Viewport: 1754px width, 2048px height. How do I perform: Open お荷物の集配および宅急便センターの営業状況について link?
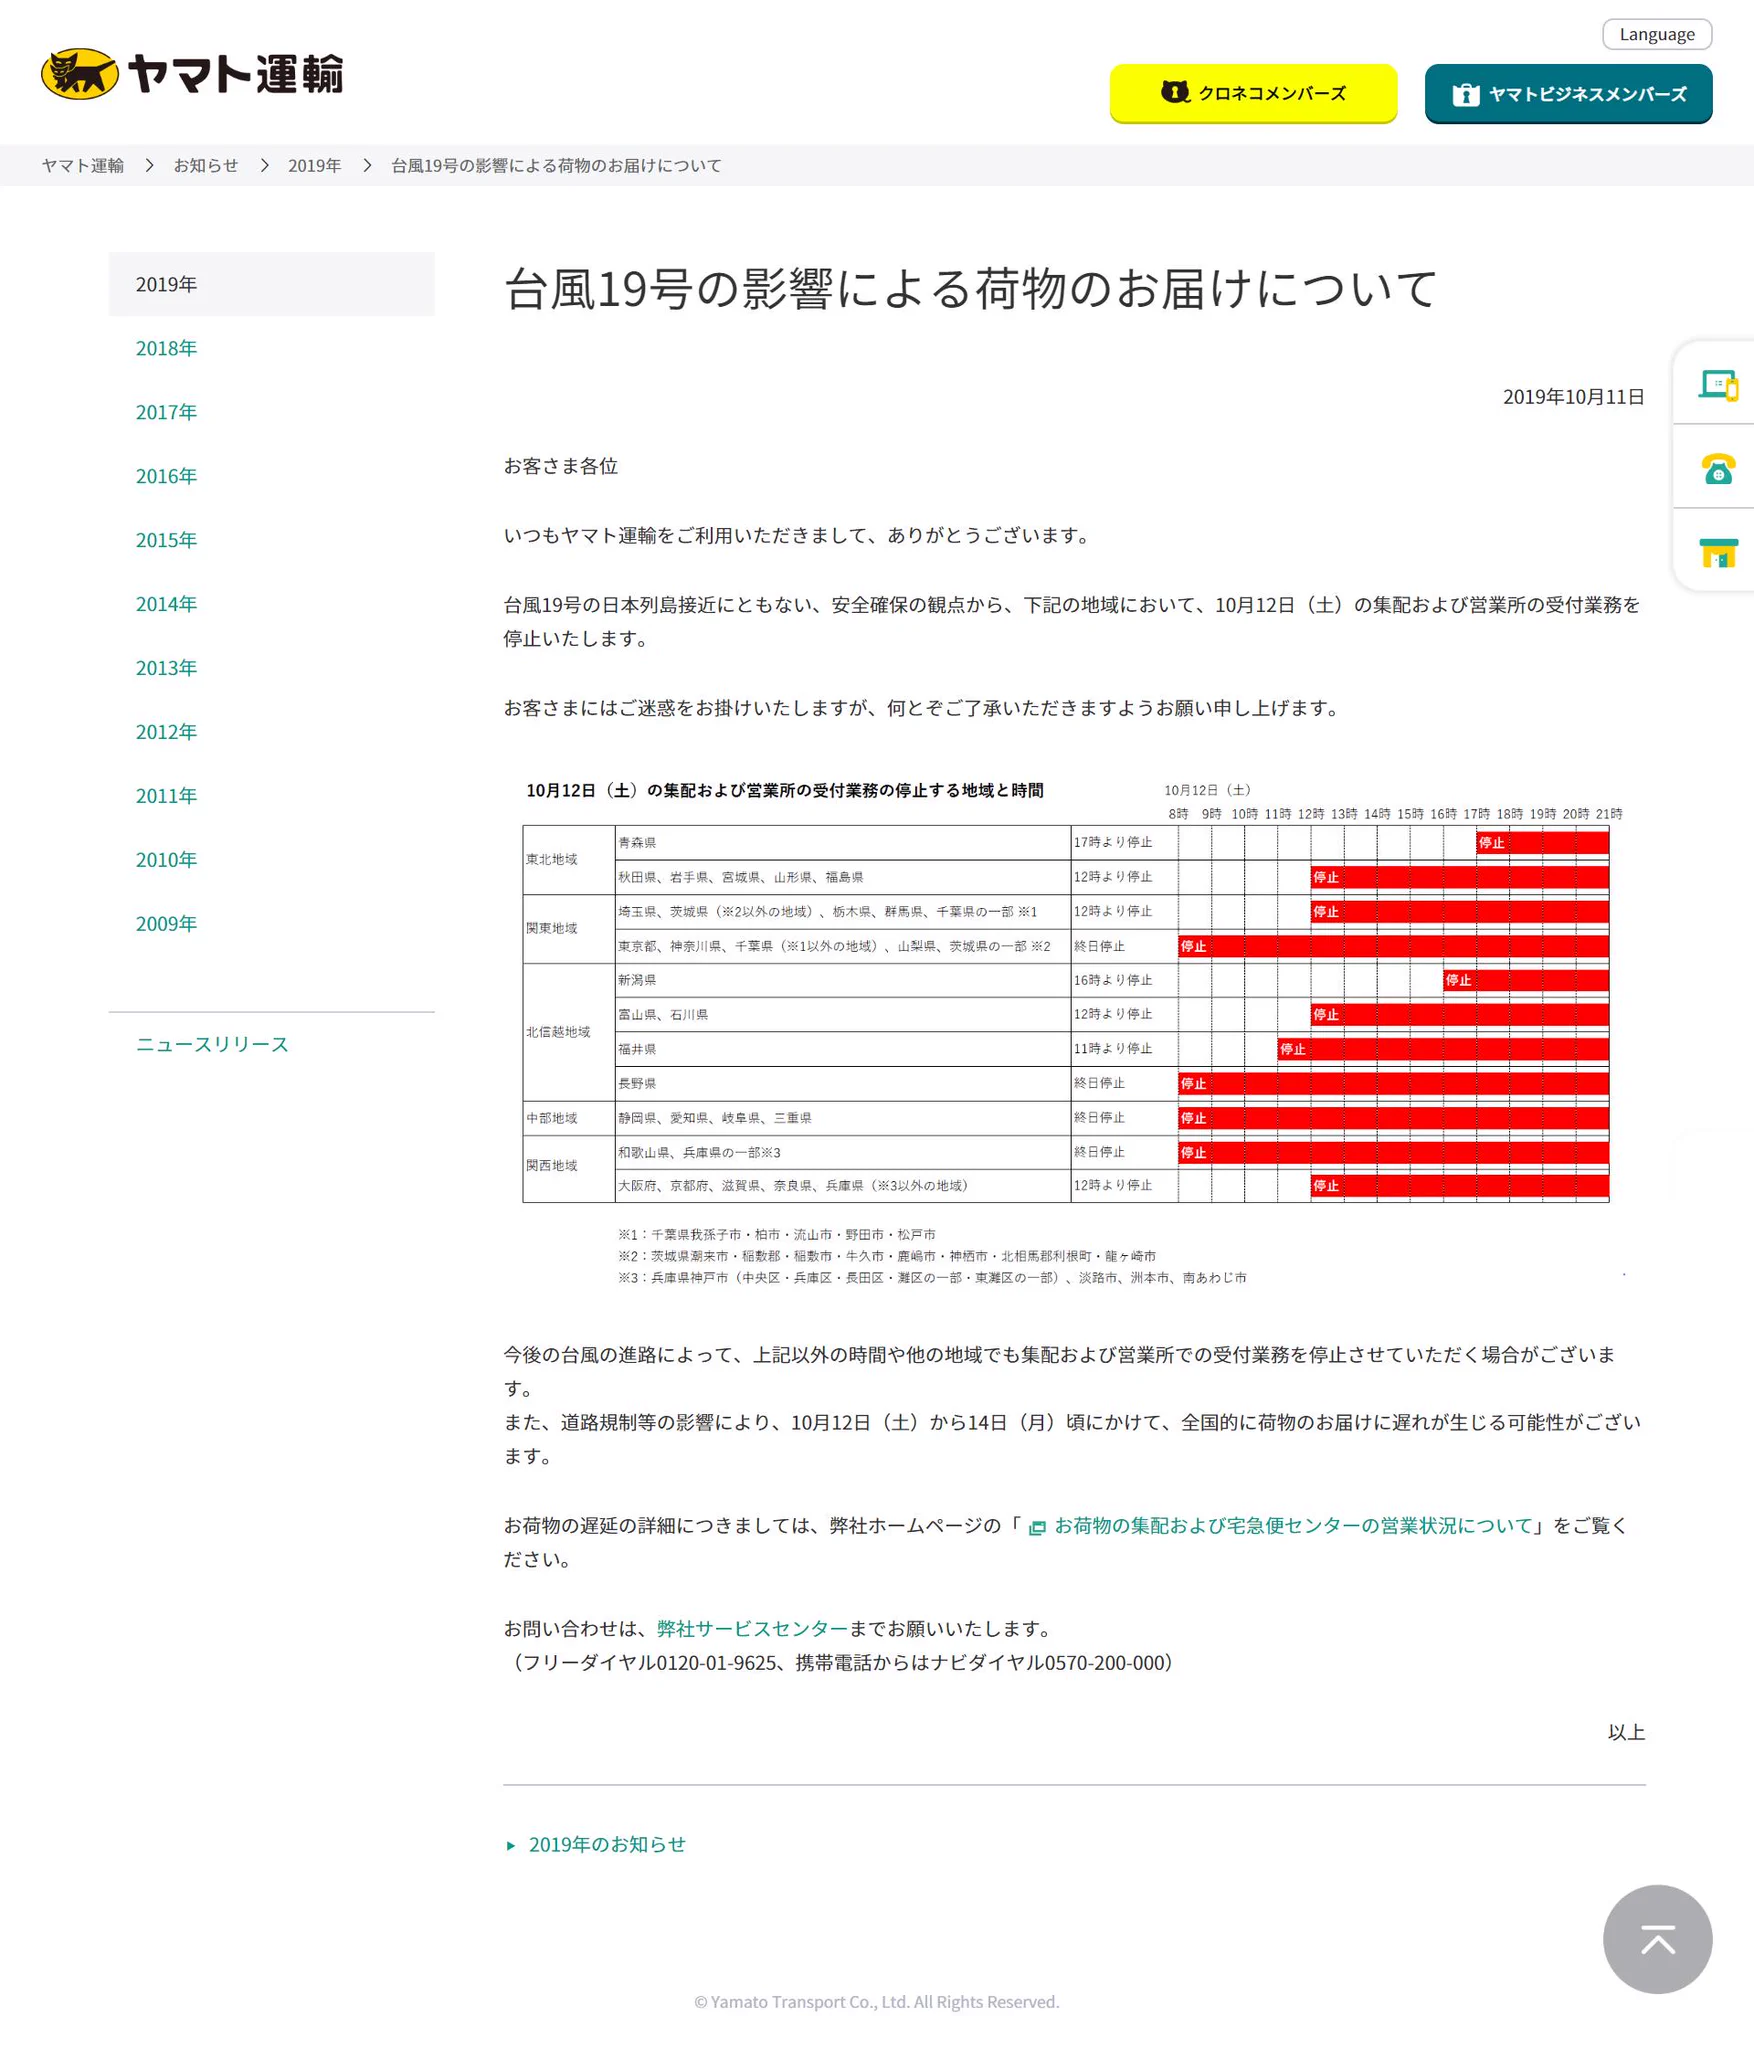1293,1525
